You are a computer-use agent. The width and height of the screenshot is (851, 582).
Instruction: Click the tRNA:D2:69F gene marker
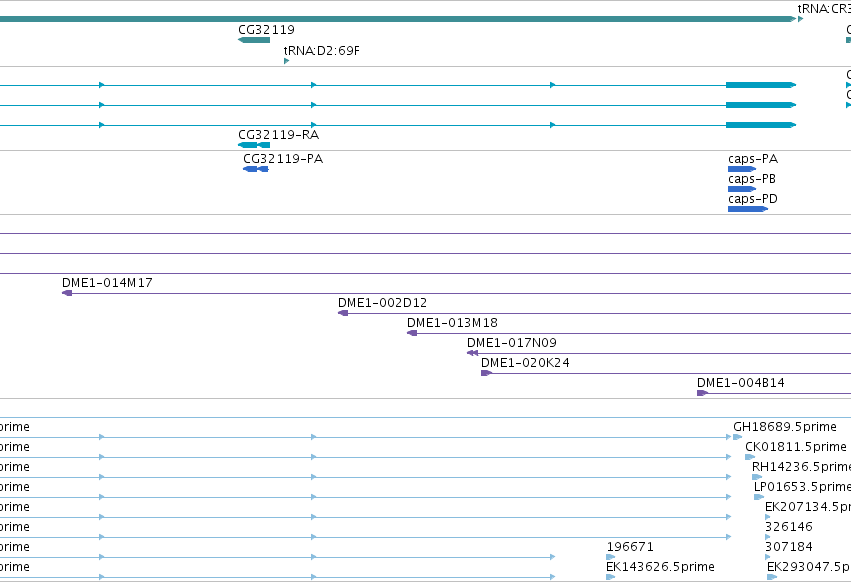tap(286, 61)
